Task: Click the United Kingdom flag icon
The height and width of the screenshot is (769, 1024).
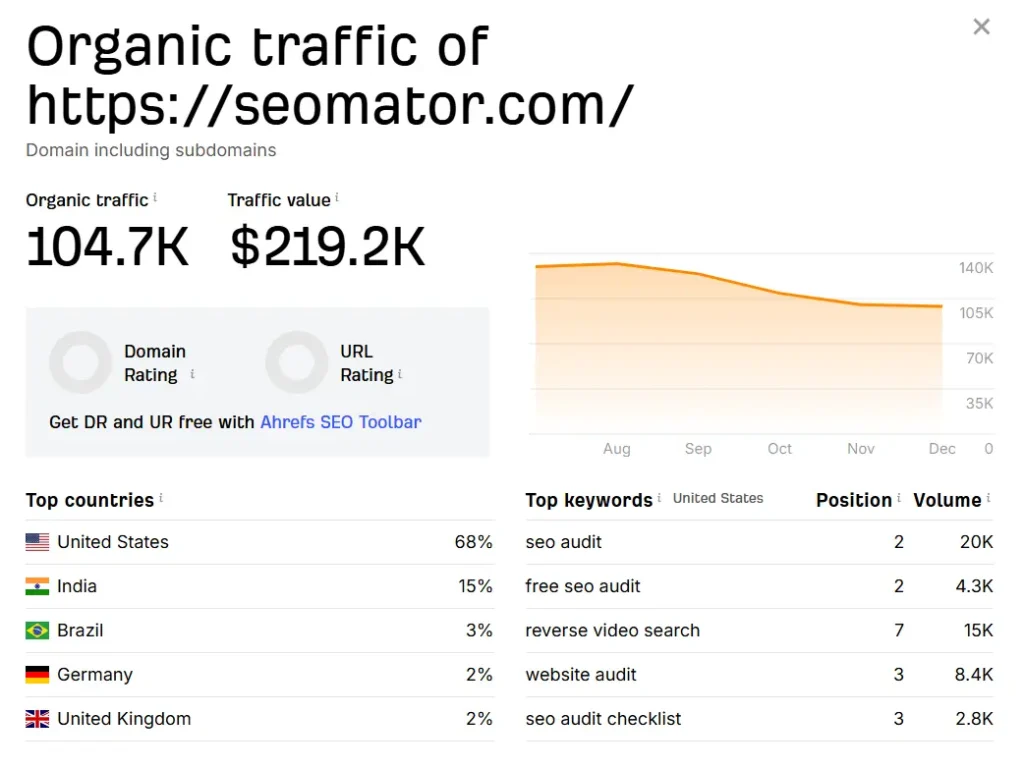Action: (x=37, y=718)
